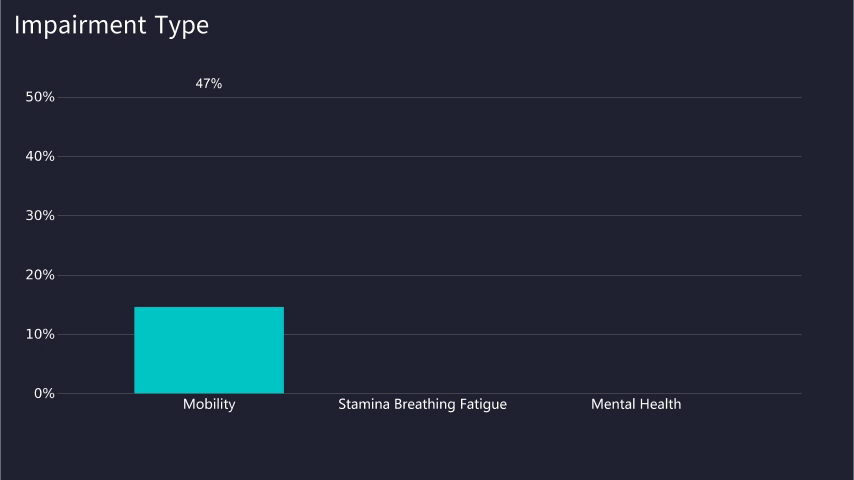Click the 10% y-axis label
This screenshot has width=854, height=480.
[x=40, y=334]
